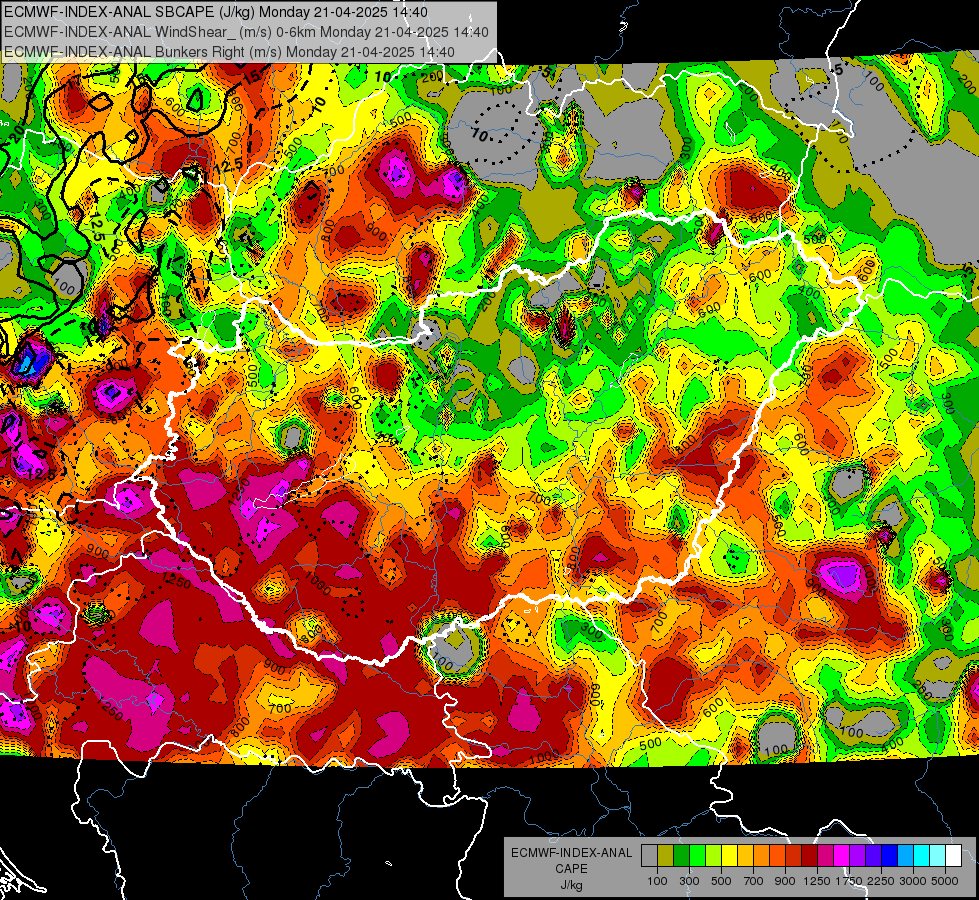Viewport: 979px width, 900px height.
Task: Select the dark green legend swatch
Action: point(681,855)
